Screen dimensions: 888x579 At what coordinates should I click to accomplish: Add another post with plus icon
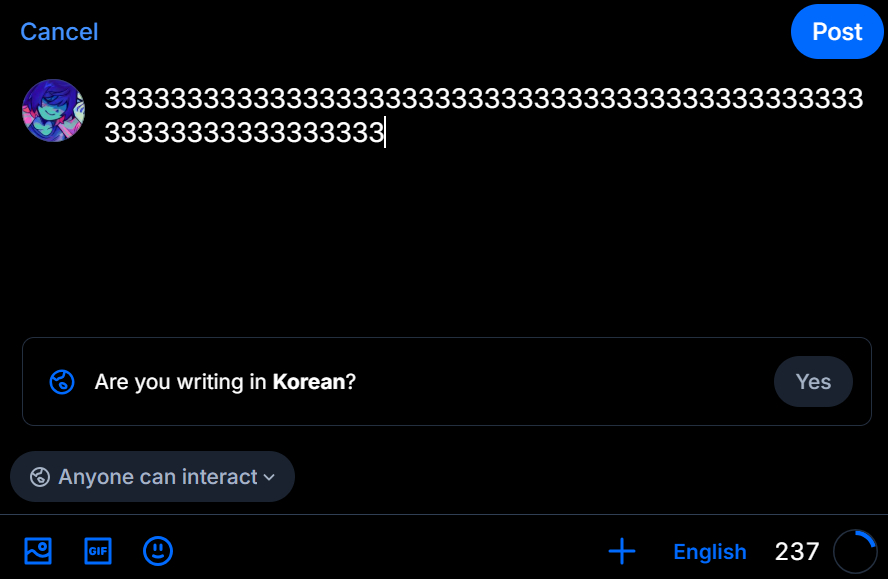click(622, 551)
